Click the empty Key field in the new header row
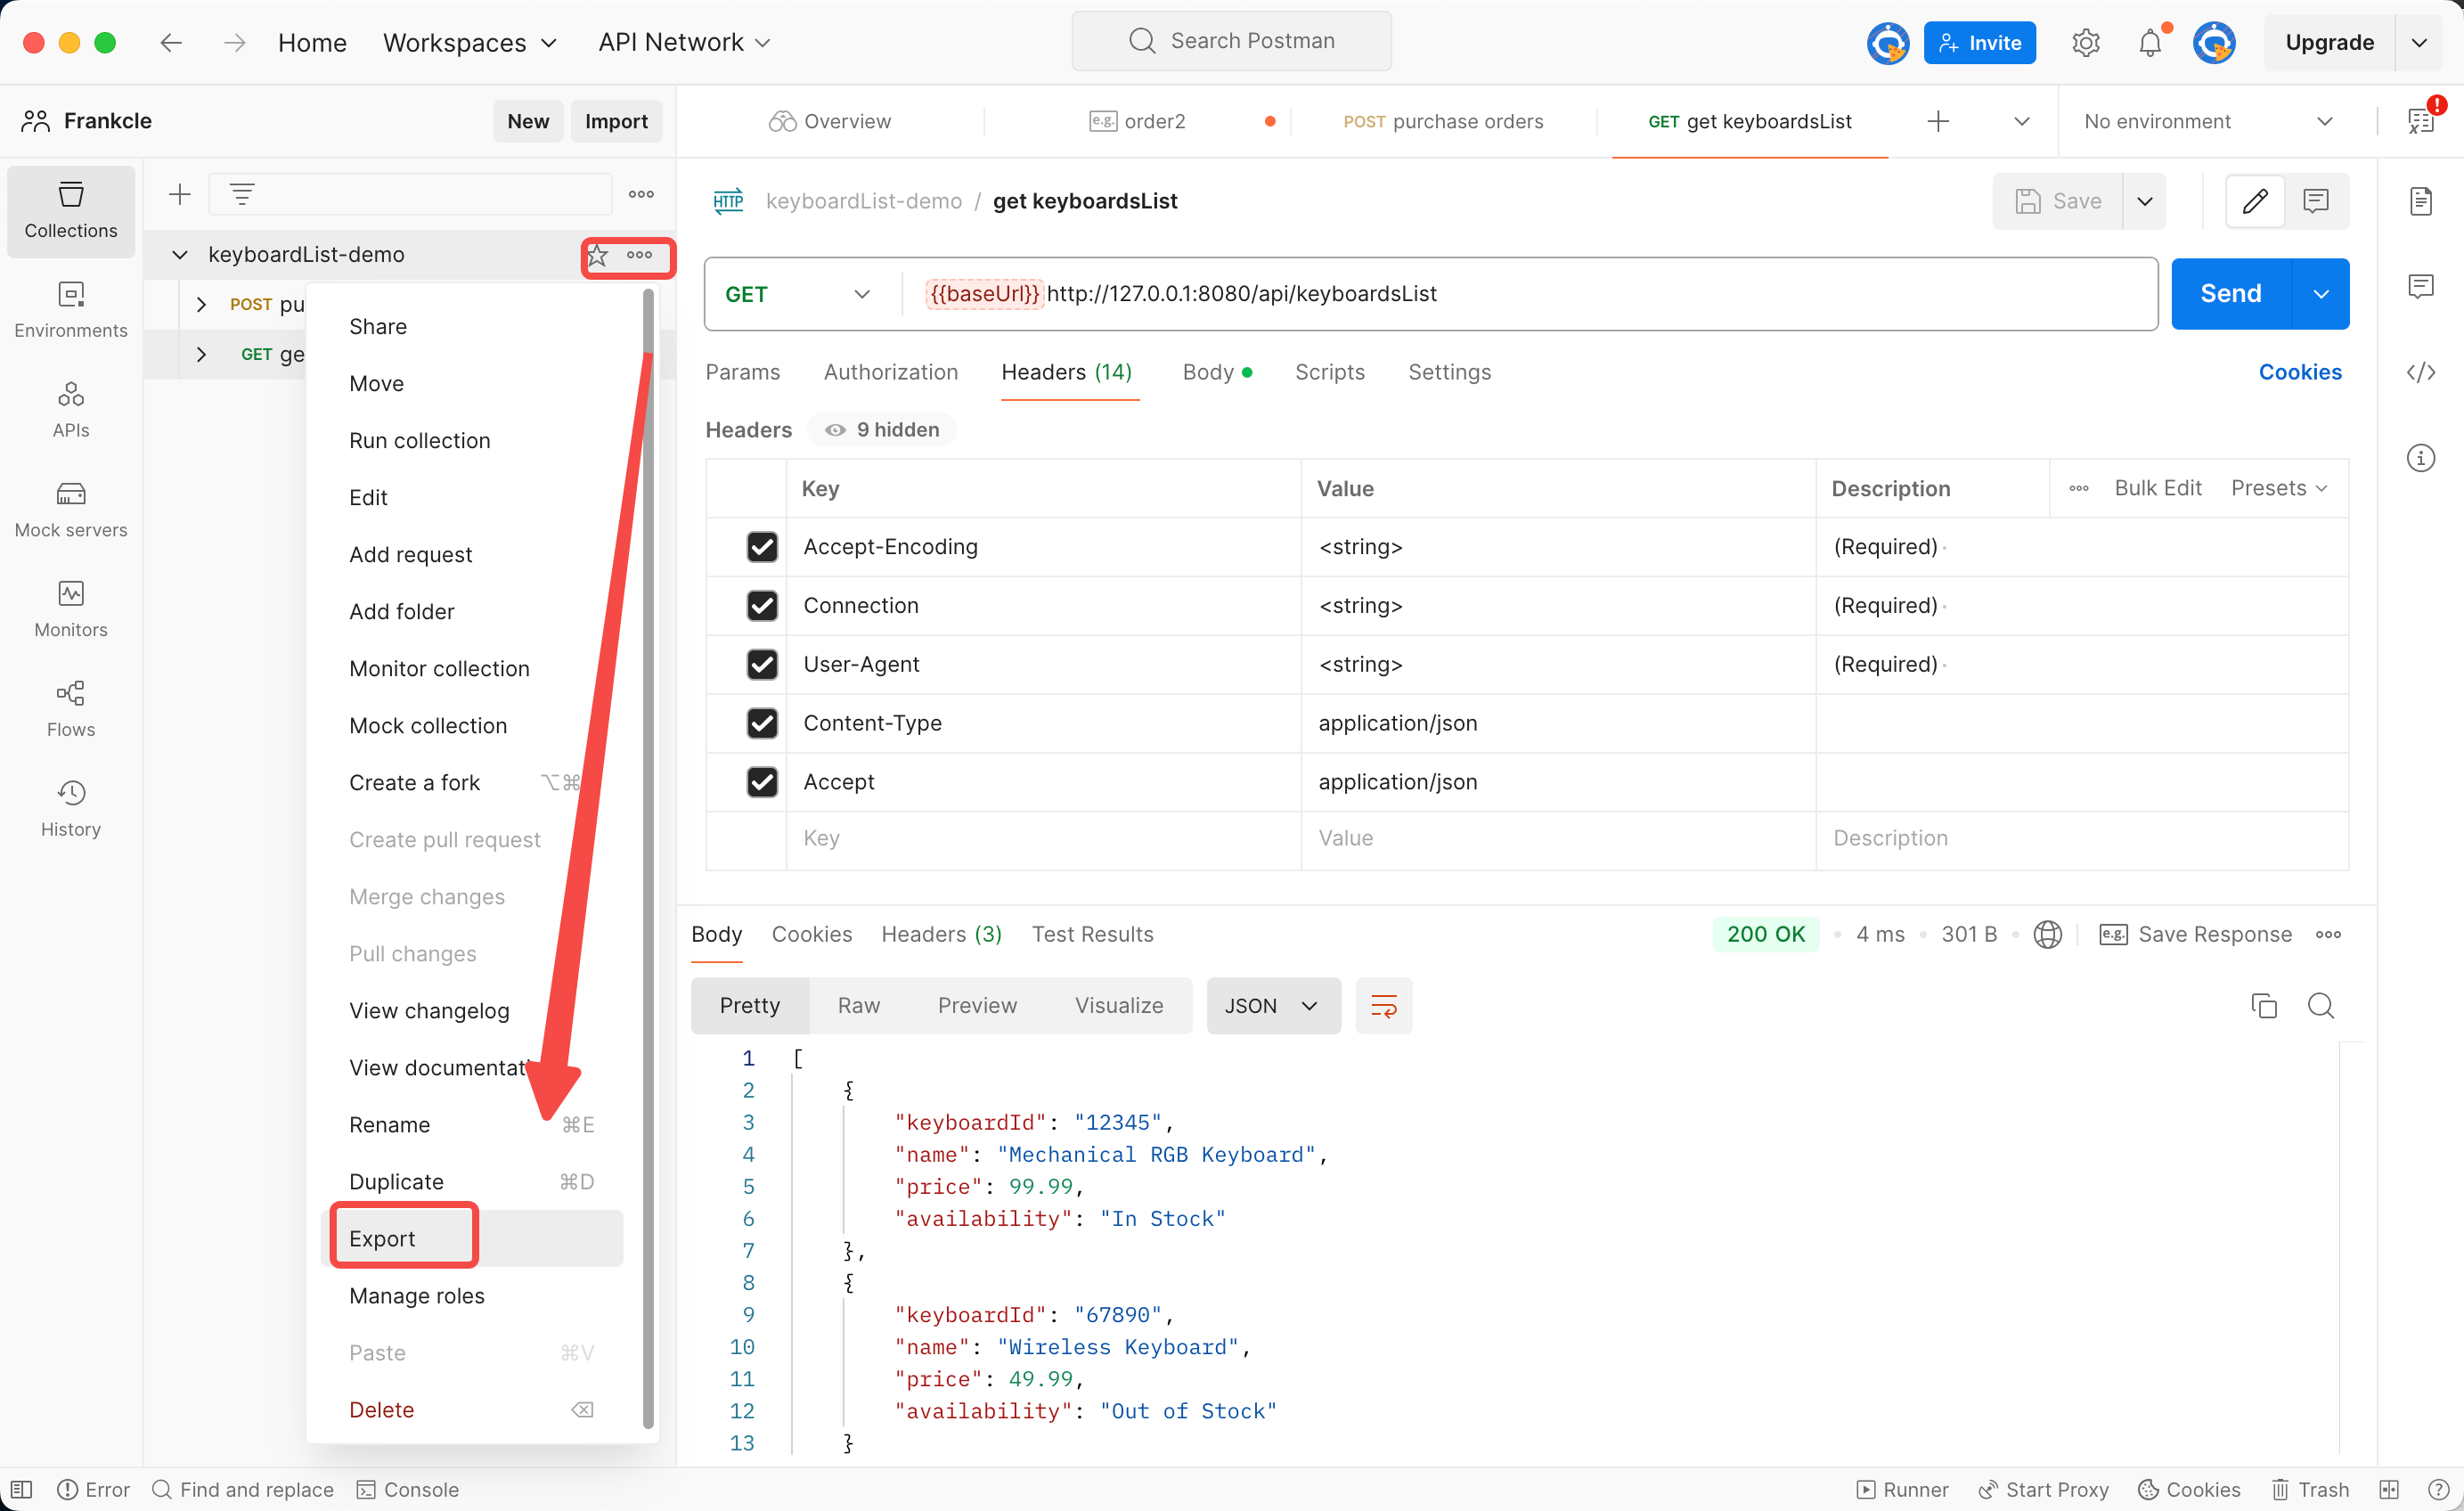This screenshot has height=1511, width=2464. point(1043,838)
